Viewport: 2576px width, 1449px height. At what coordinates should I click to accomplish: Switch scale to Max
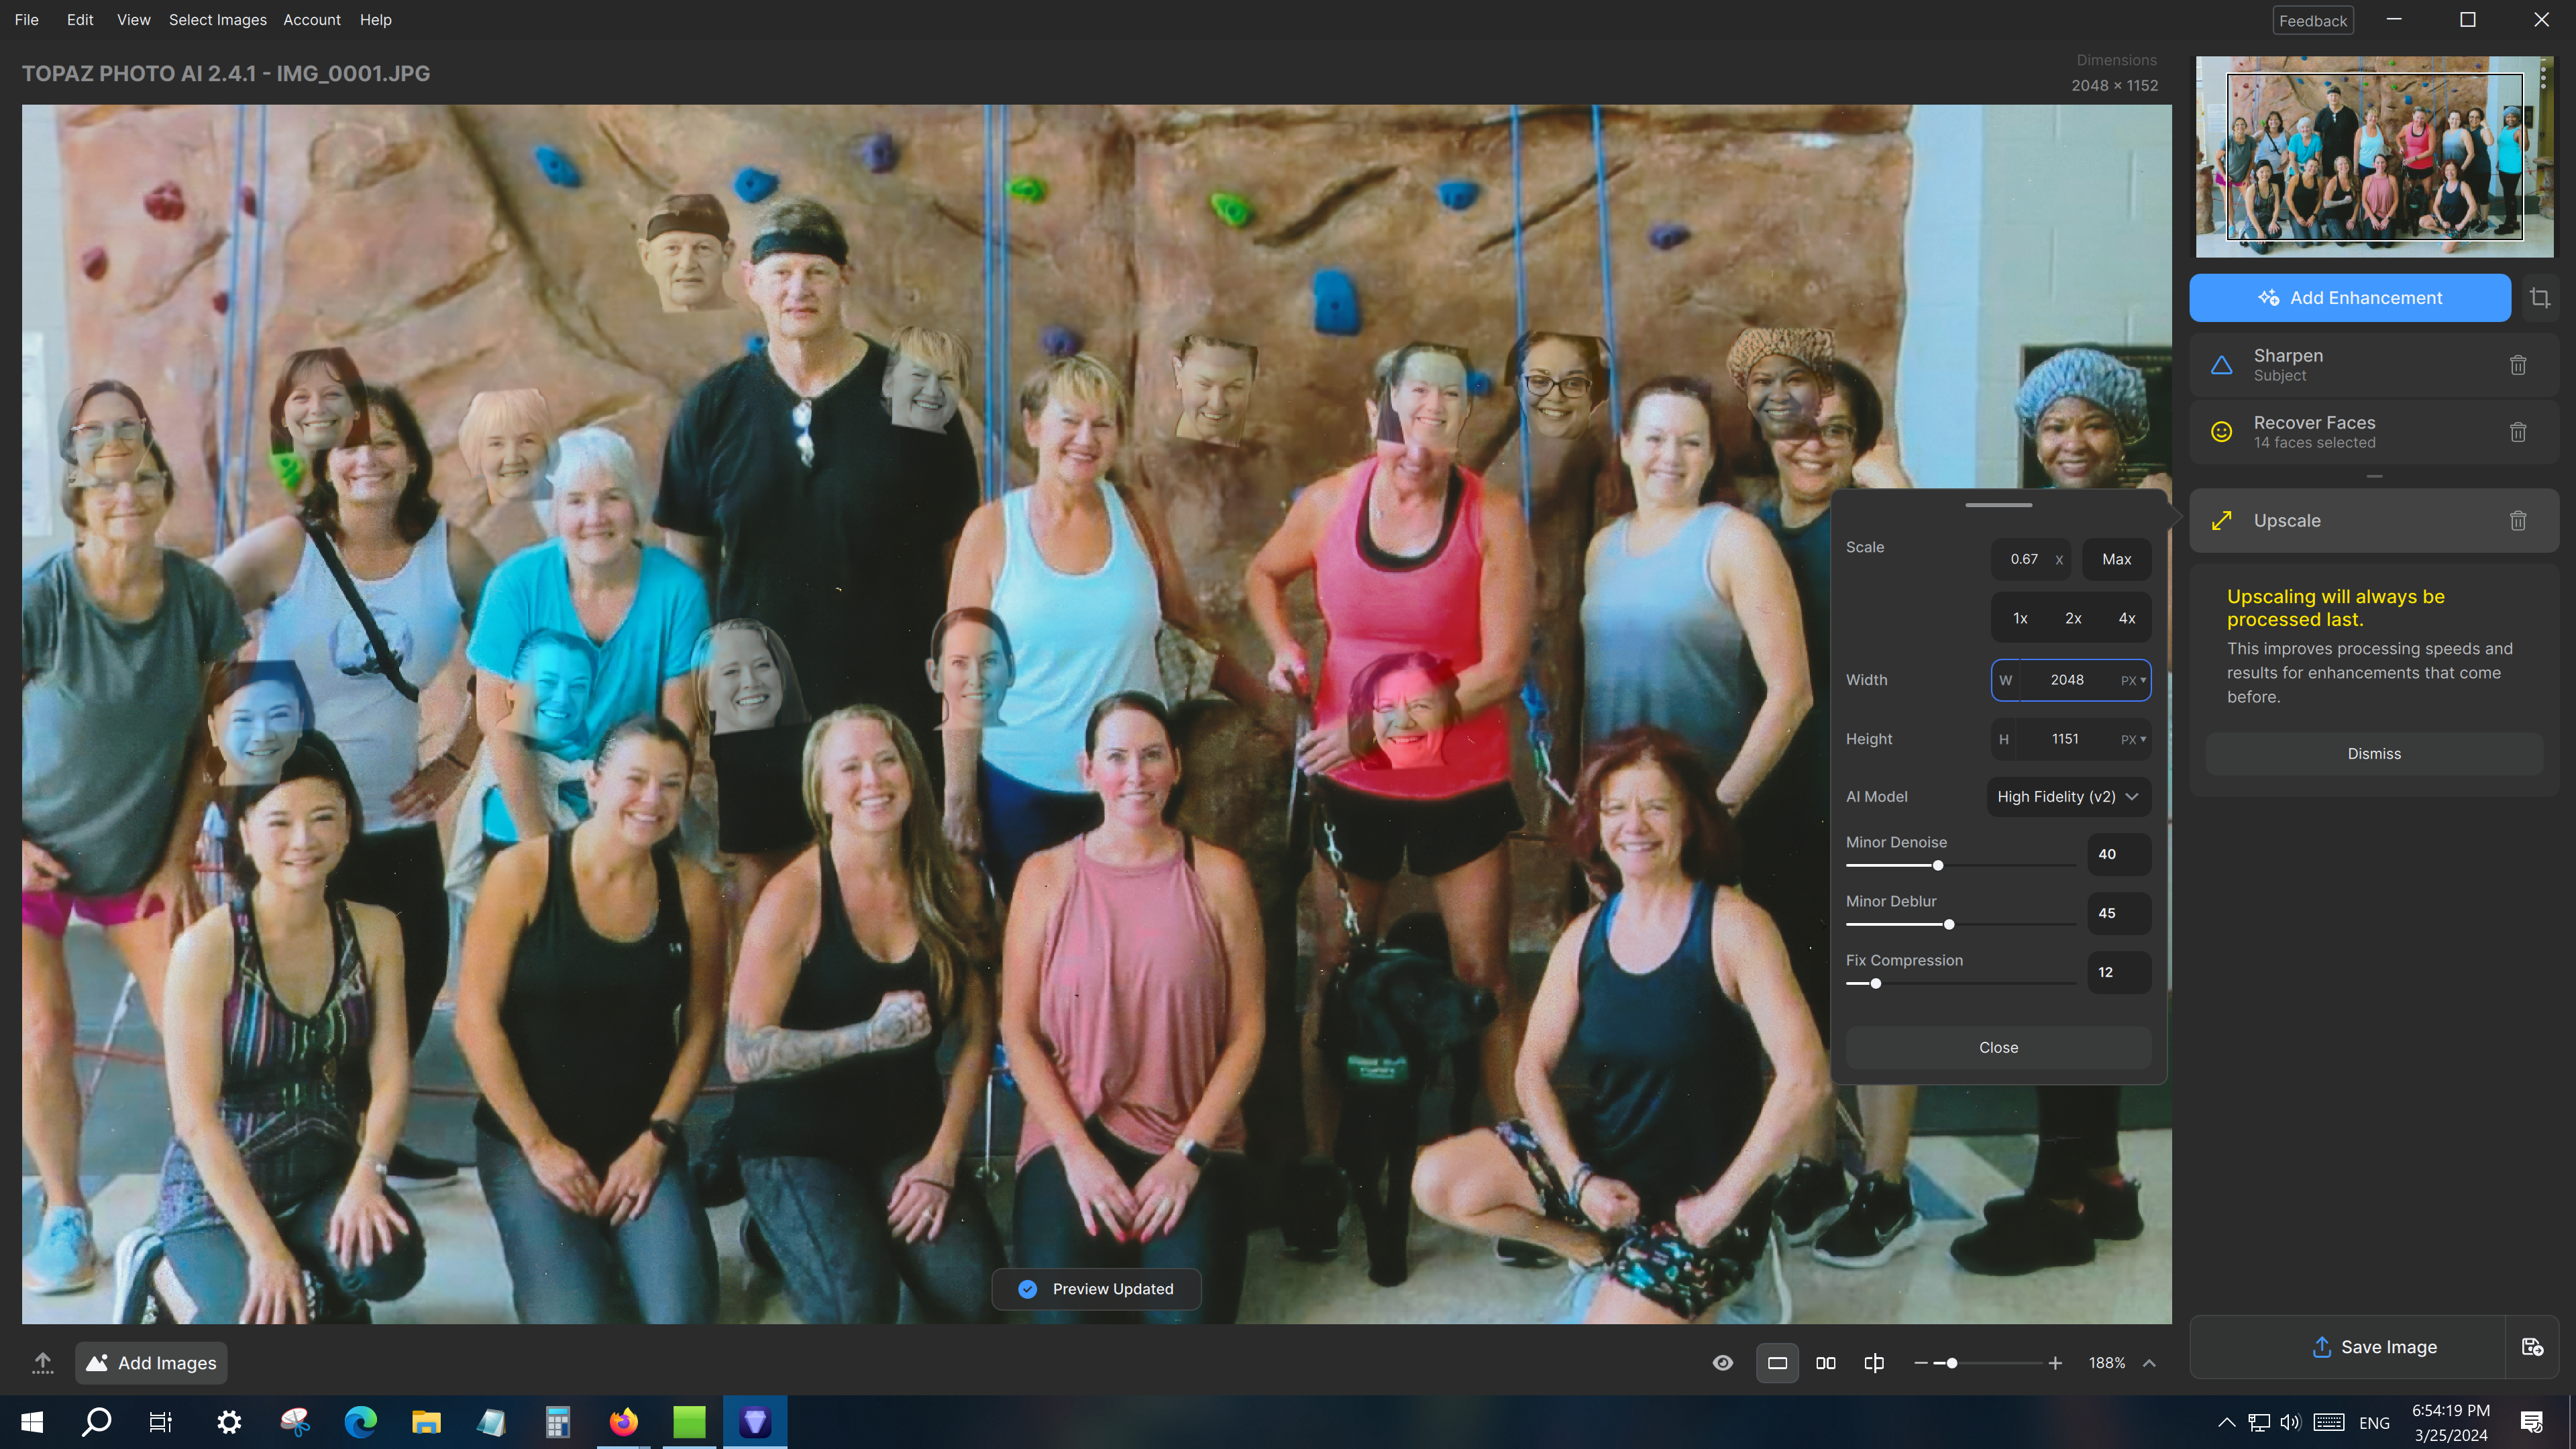coord(2116,559)
